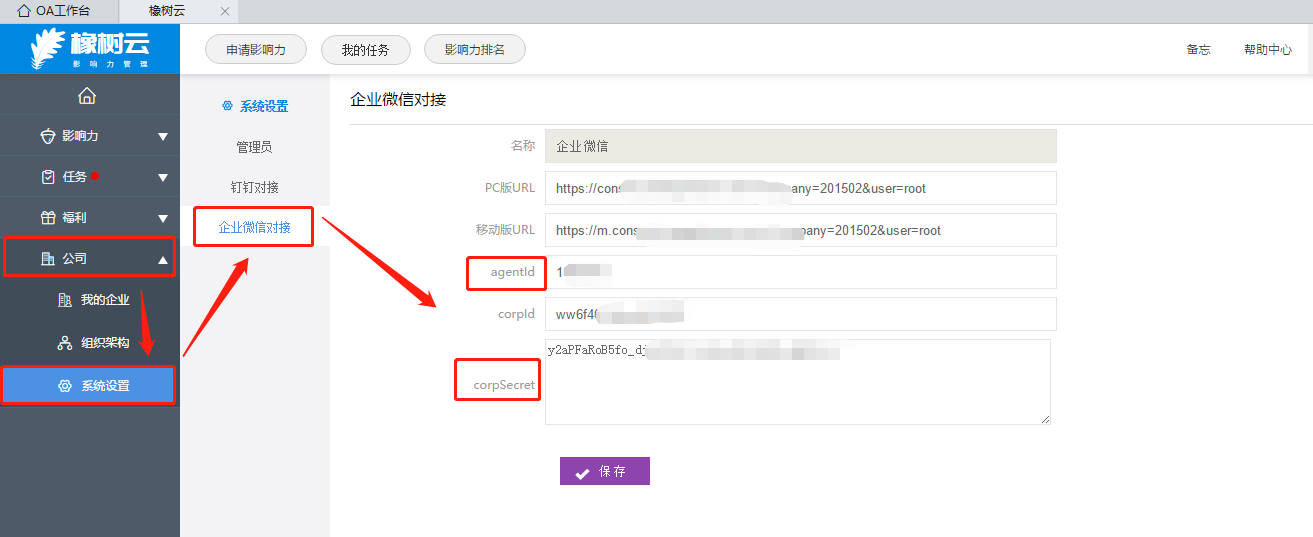Close the 橡树云 tab
This screenshot has height=537, width=1313.
point(225,11)
